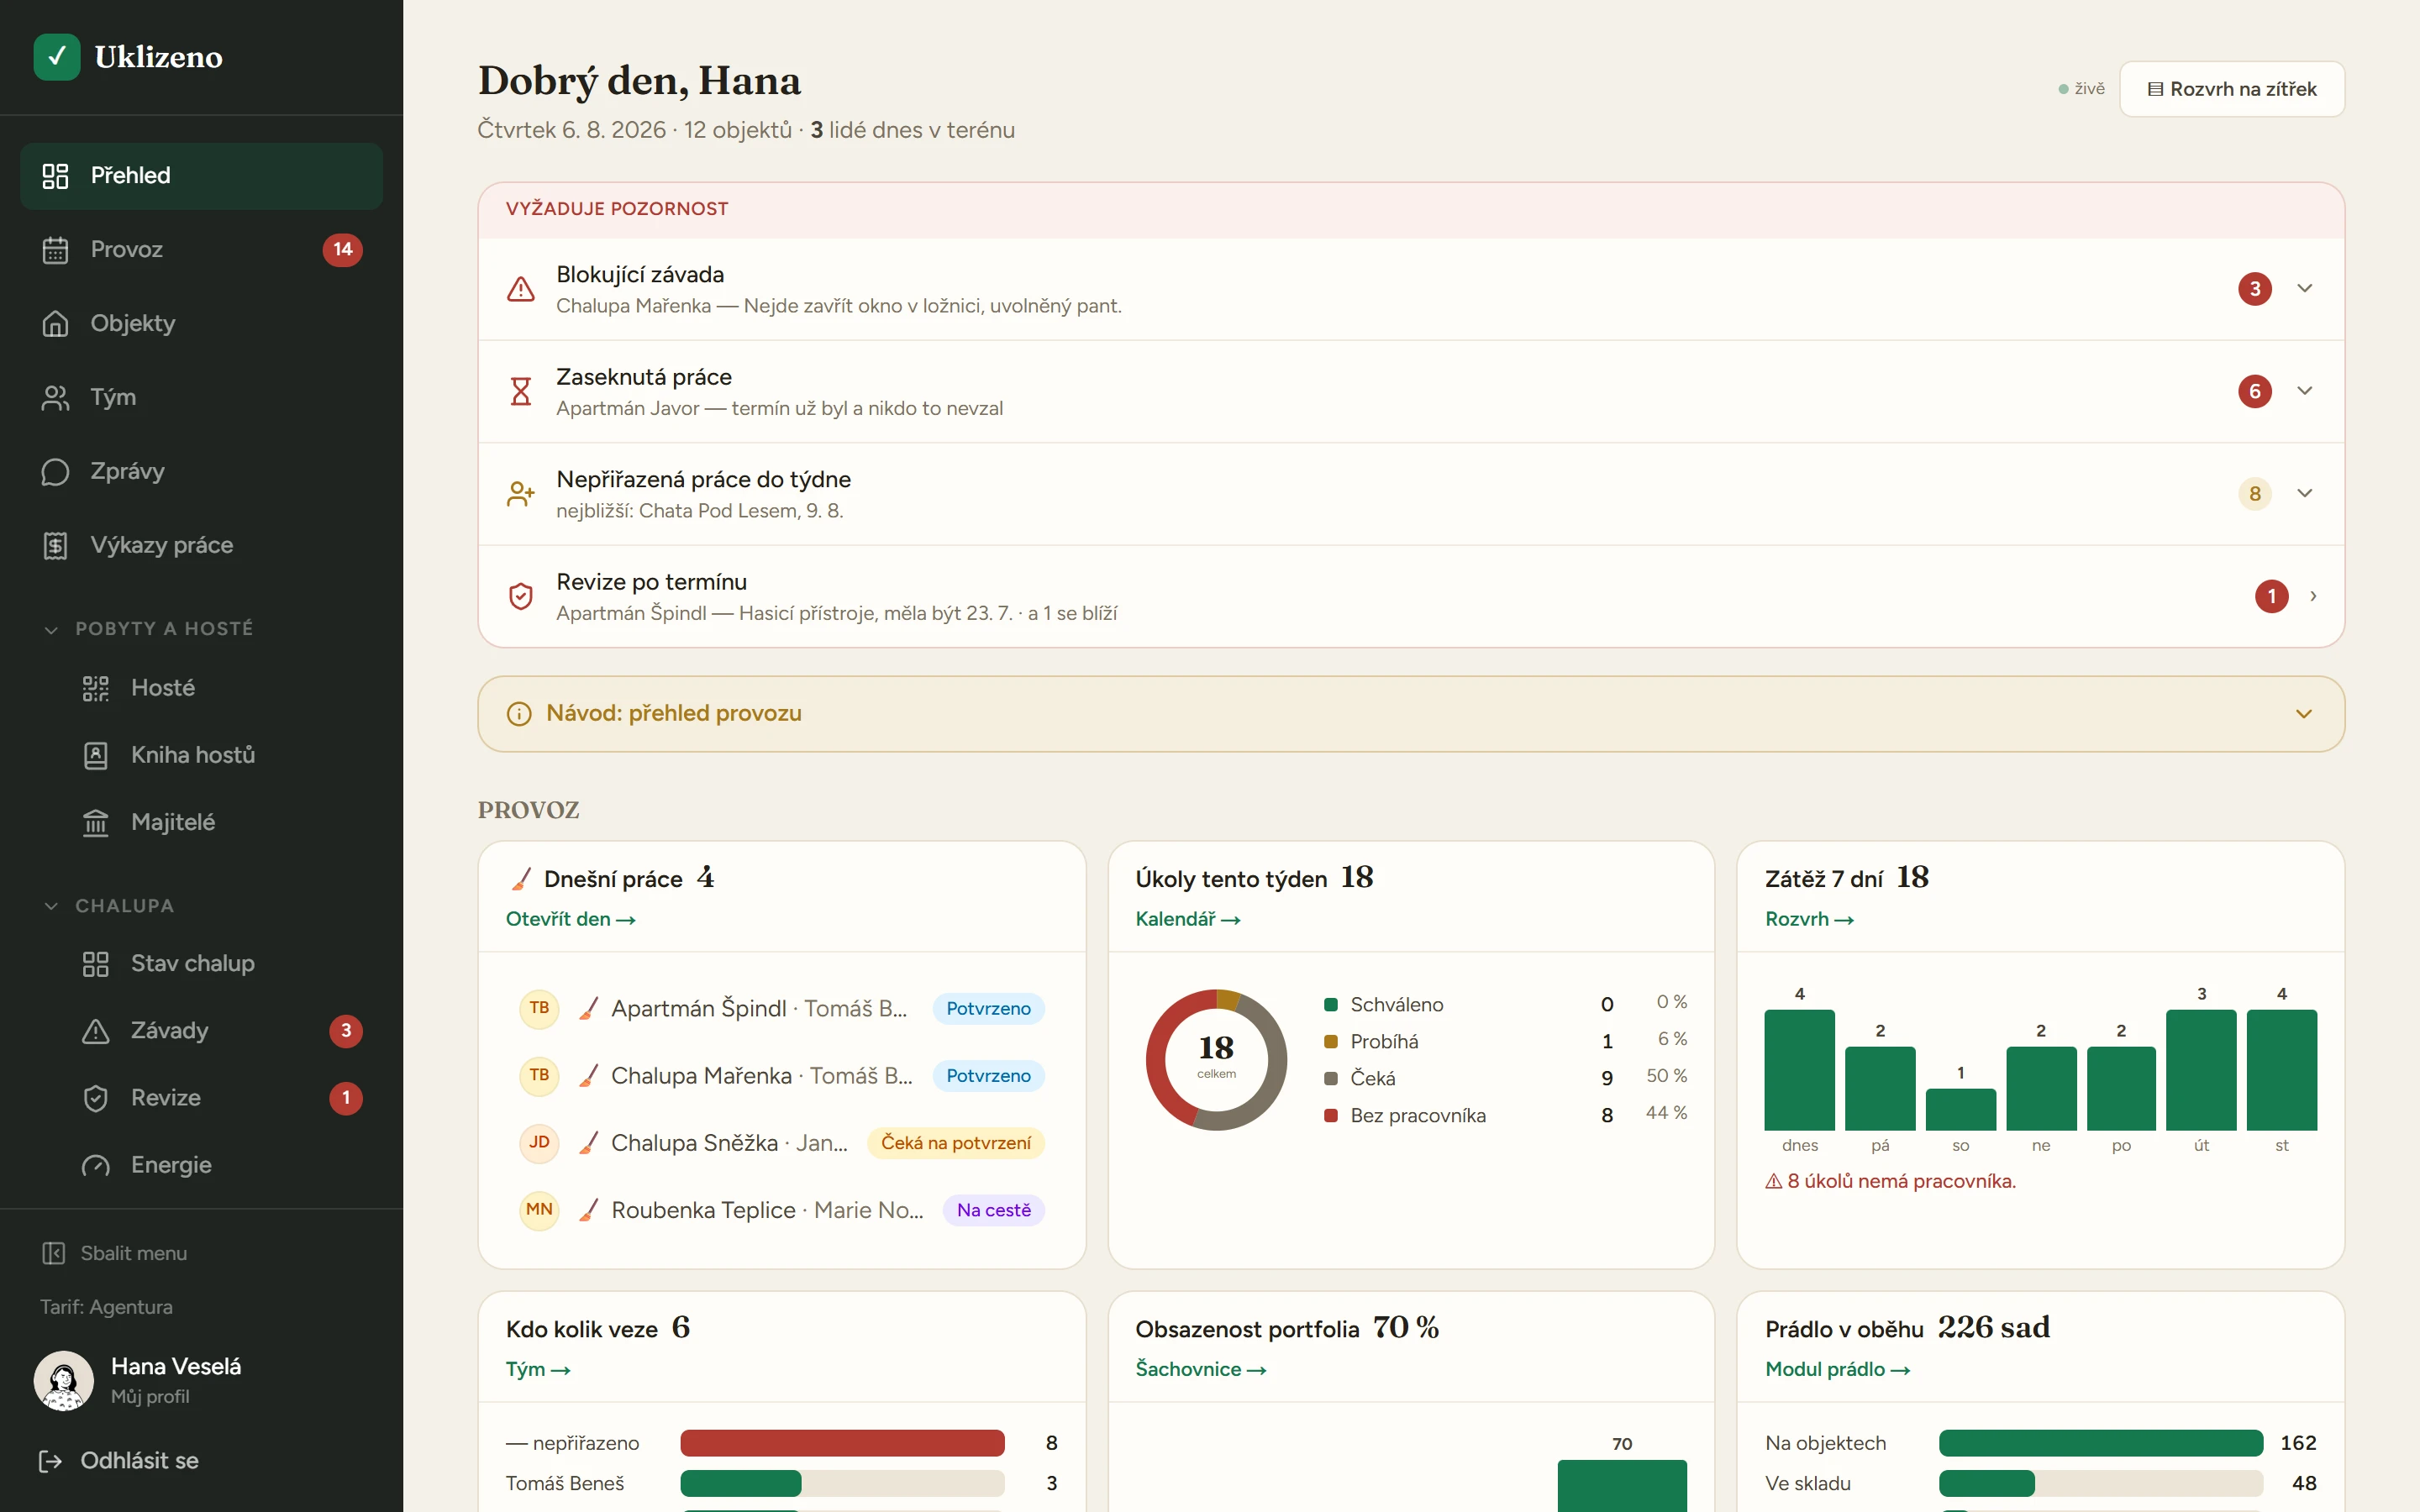Screen dimensions: 2420x1512
Task: Go to the Tým menu item
Action: pos(201,398)
